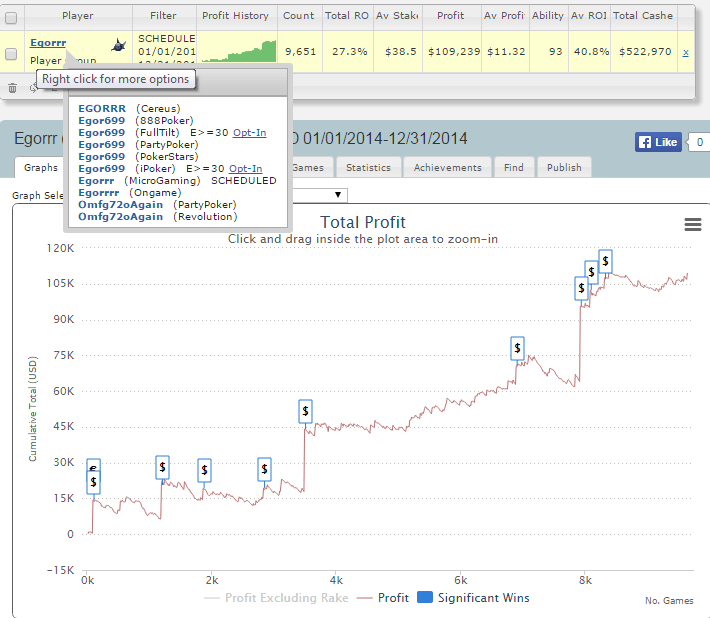The width and height of the screenshot is (710, 618).
Task: Open the Egorrr player link
Action: [x=48, y=43]
